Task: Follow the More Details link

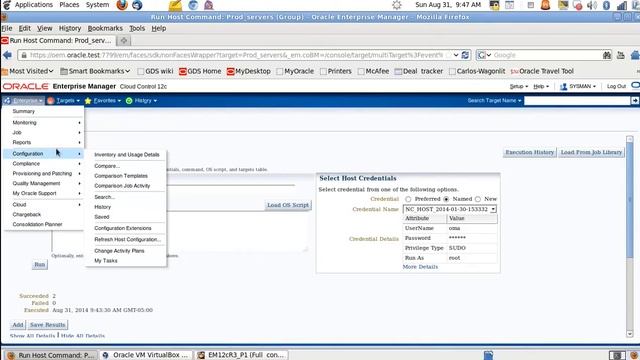Action: pyautogui.click(x=420, y=267)
